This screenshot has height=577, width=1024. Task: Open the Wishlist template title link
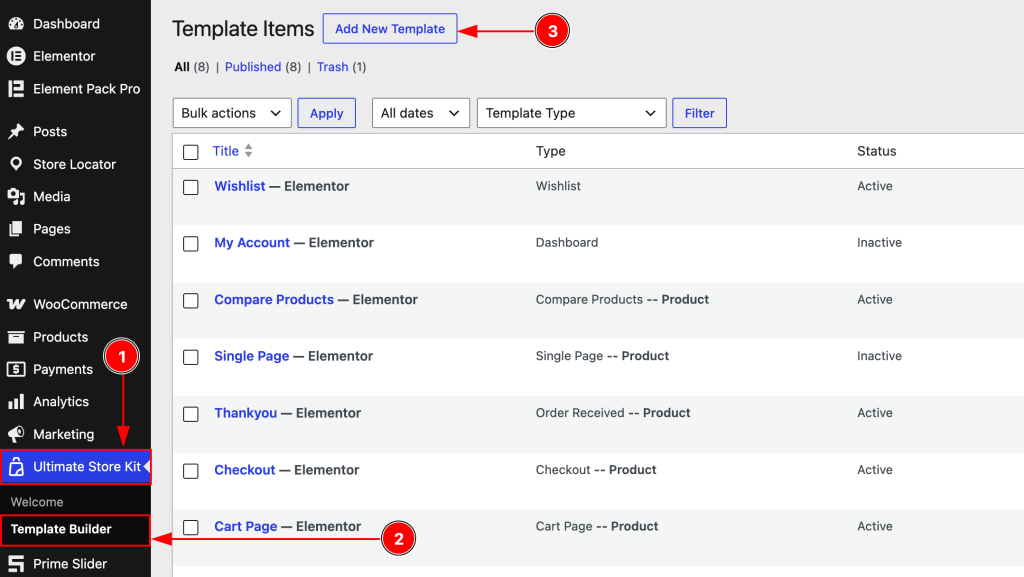point(240,186)
